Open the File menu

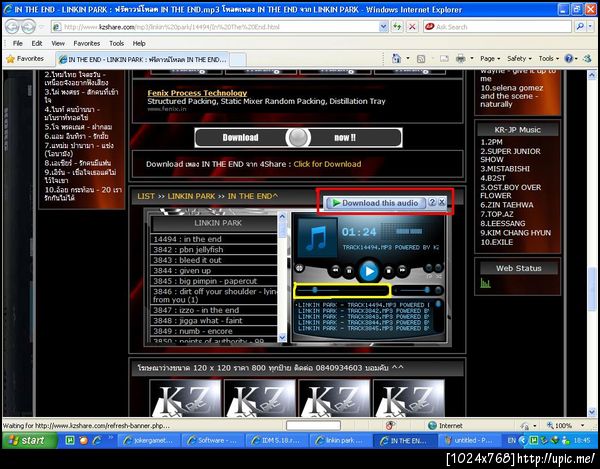pyautogui.click(x=18, y=43)
